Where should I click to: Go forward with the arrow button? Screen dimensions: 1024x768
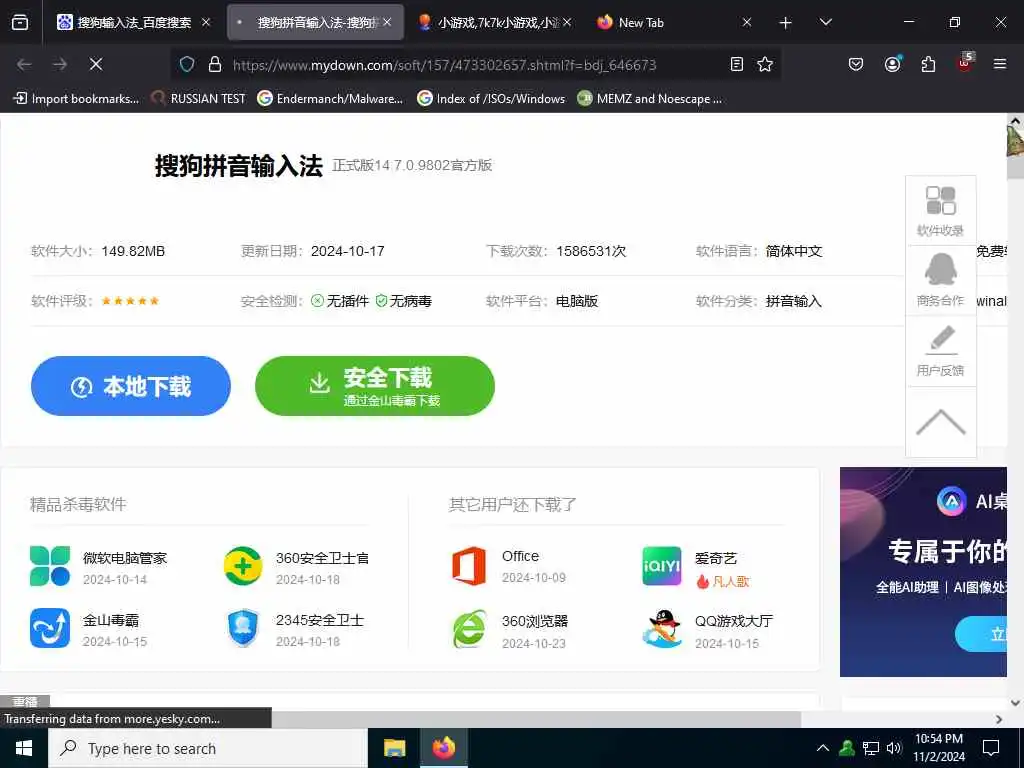[60, 64]
